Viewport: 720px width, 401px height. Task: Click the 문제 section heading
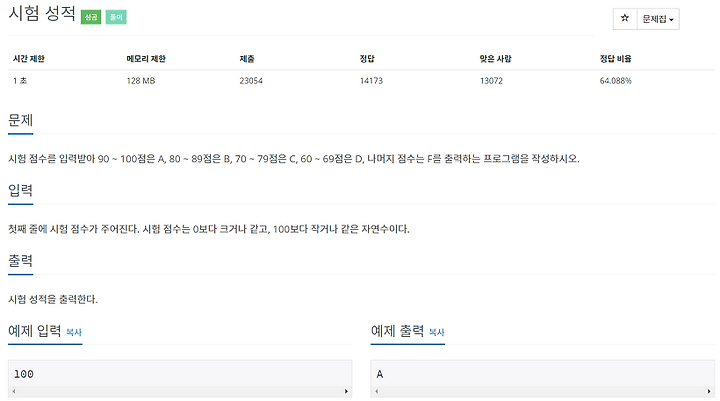click(21, 120)
